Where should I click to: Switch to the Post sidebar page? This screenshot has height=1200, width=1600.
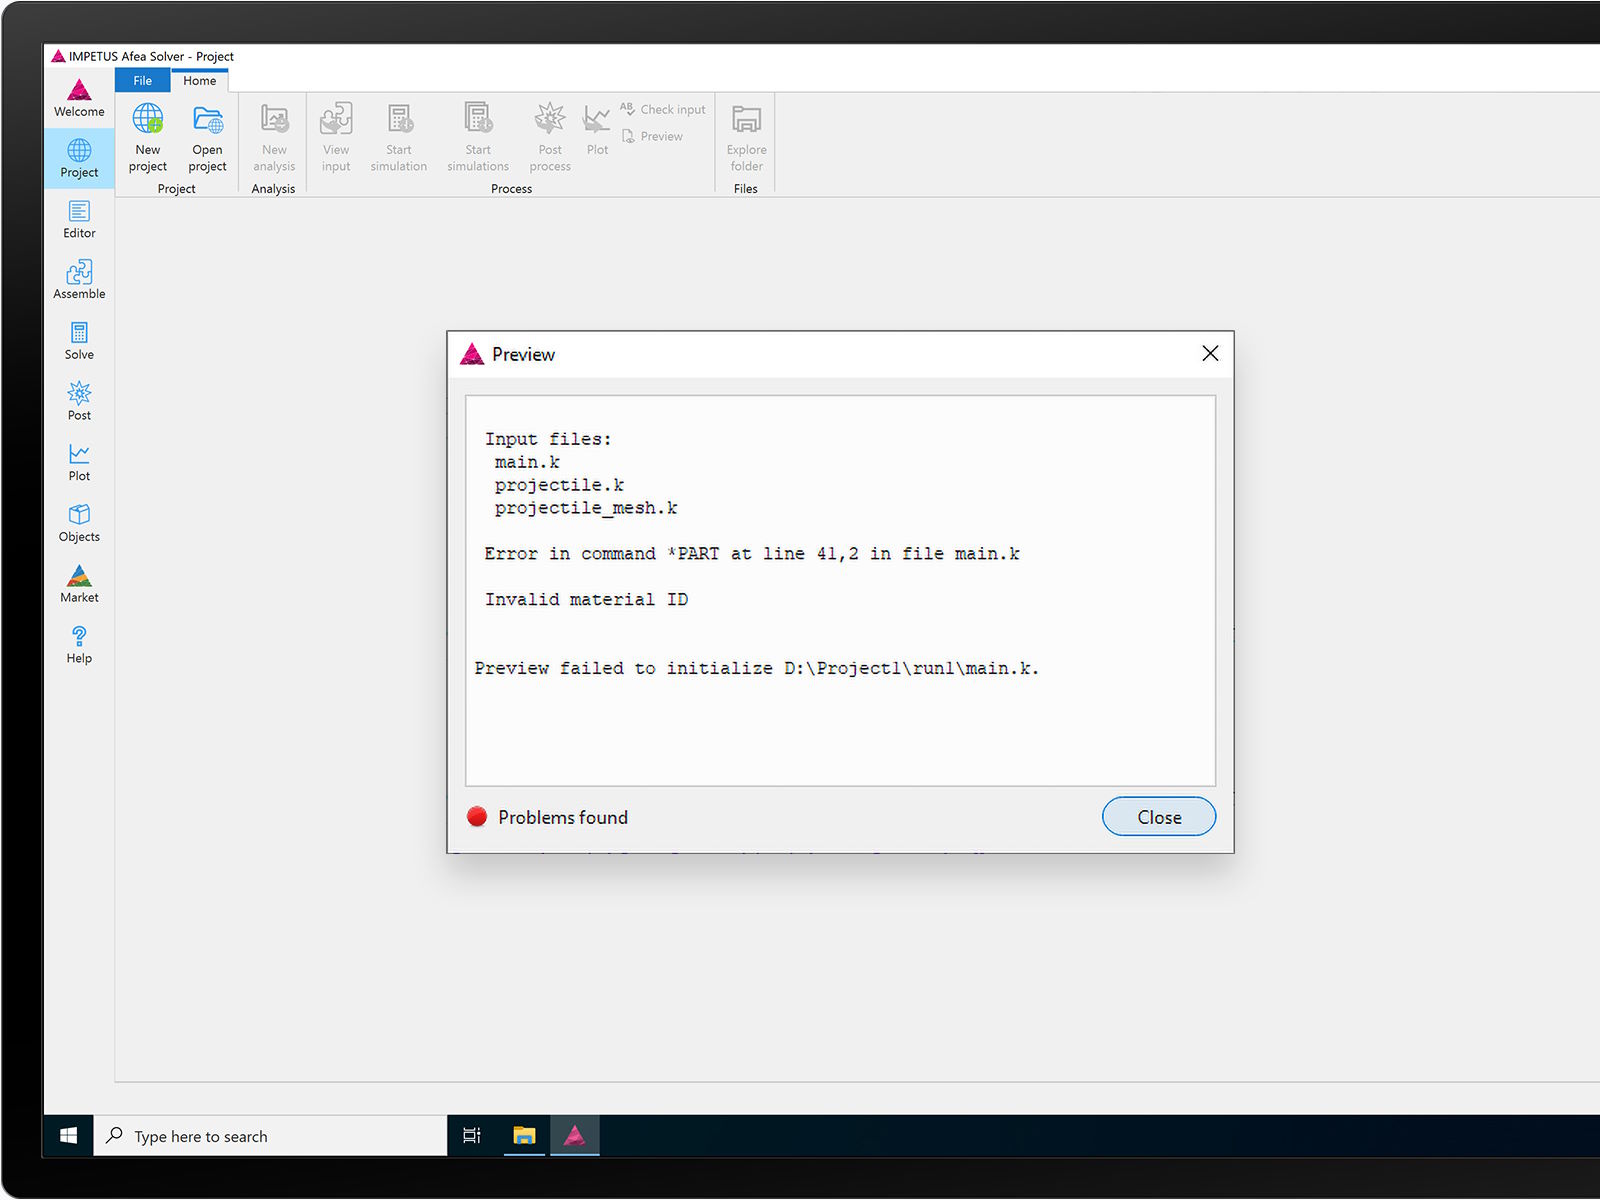click(x=79, y=401)
